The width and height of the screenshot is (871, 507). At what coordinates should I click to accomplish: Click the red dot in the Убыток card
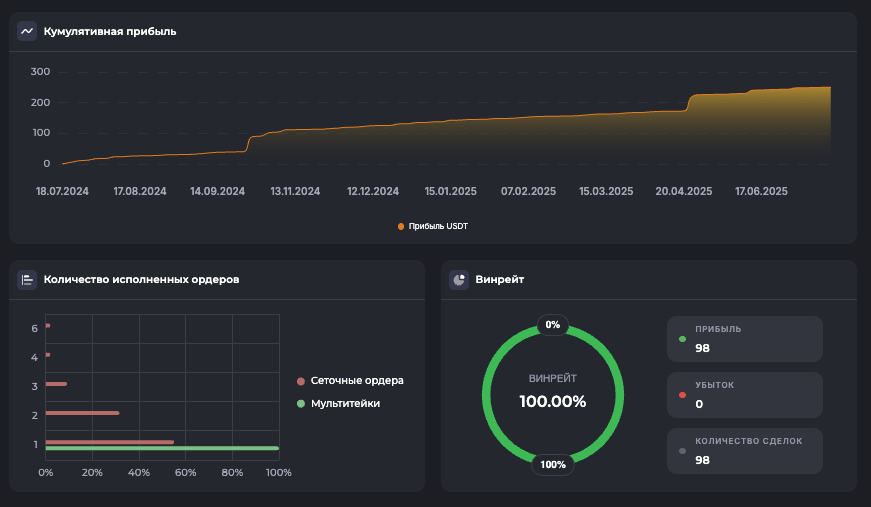(x=682, y=395)
